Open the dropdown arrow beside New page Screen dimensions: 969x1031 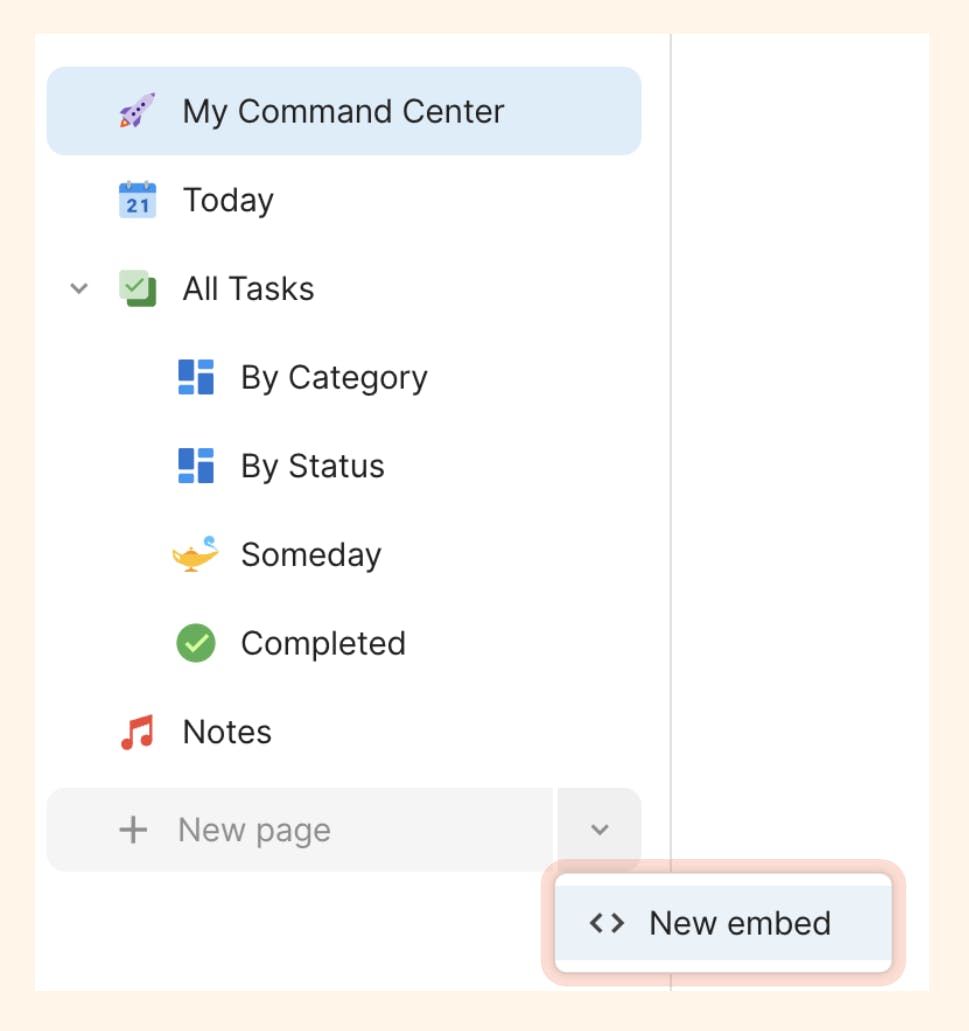click(600, 830)
